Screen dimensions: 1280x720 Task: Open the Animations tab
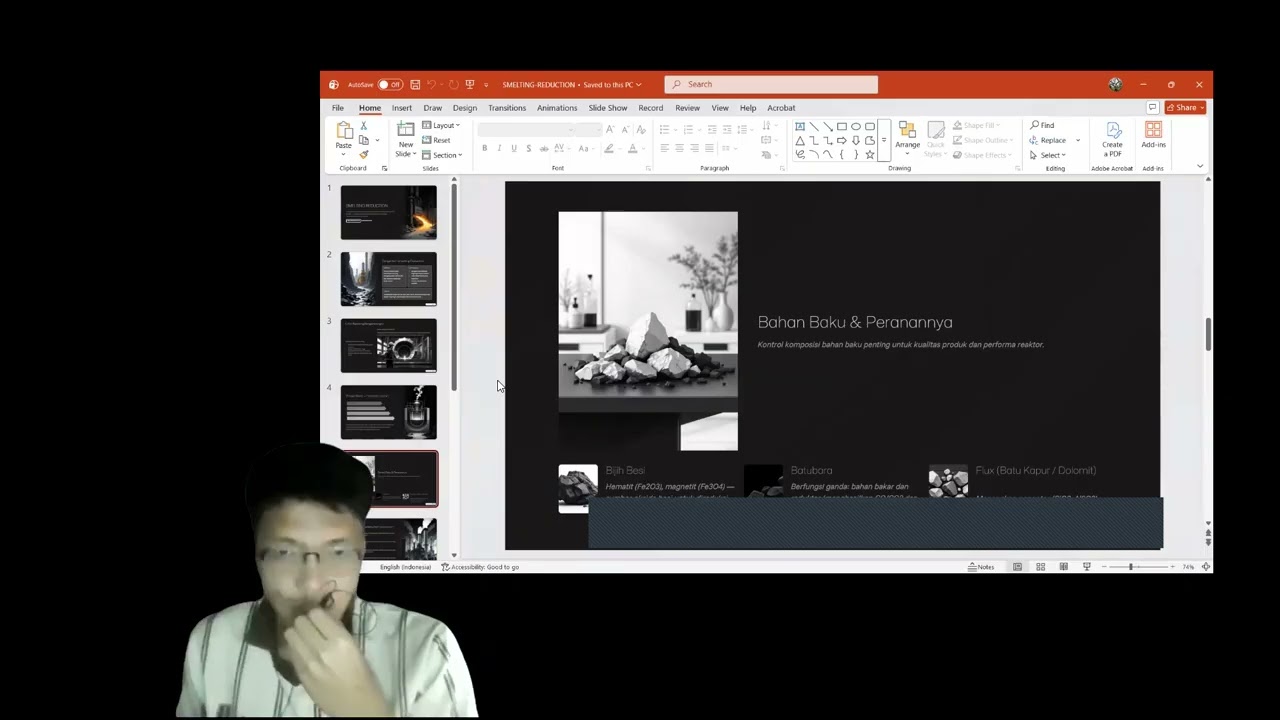557,108
